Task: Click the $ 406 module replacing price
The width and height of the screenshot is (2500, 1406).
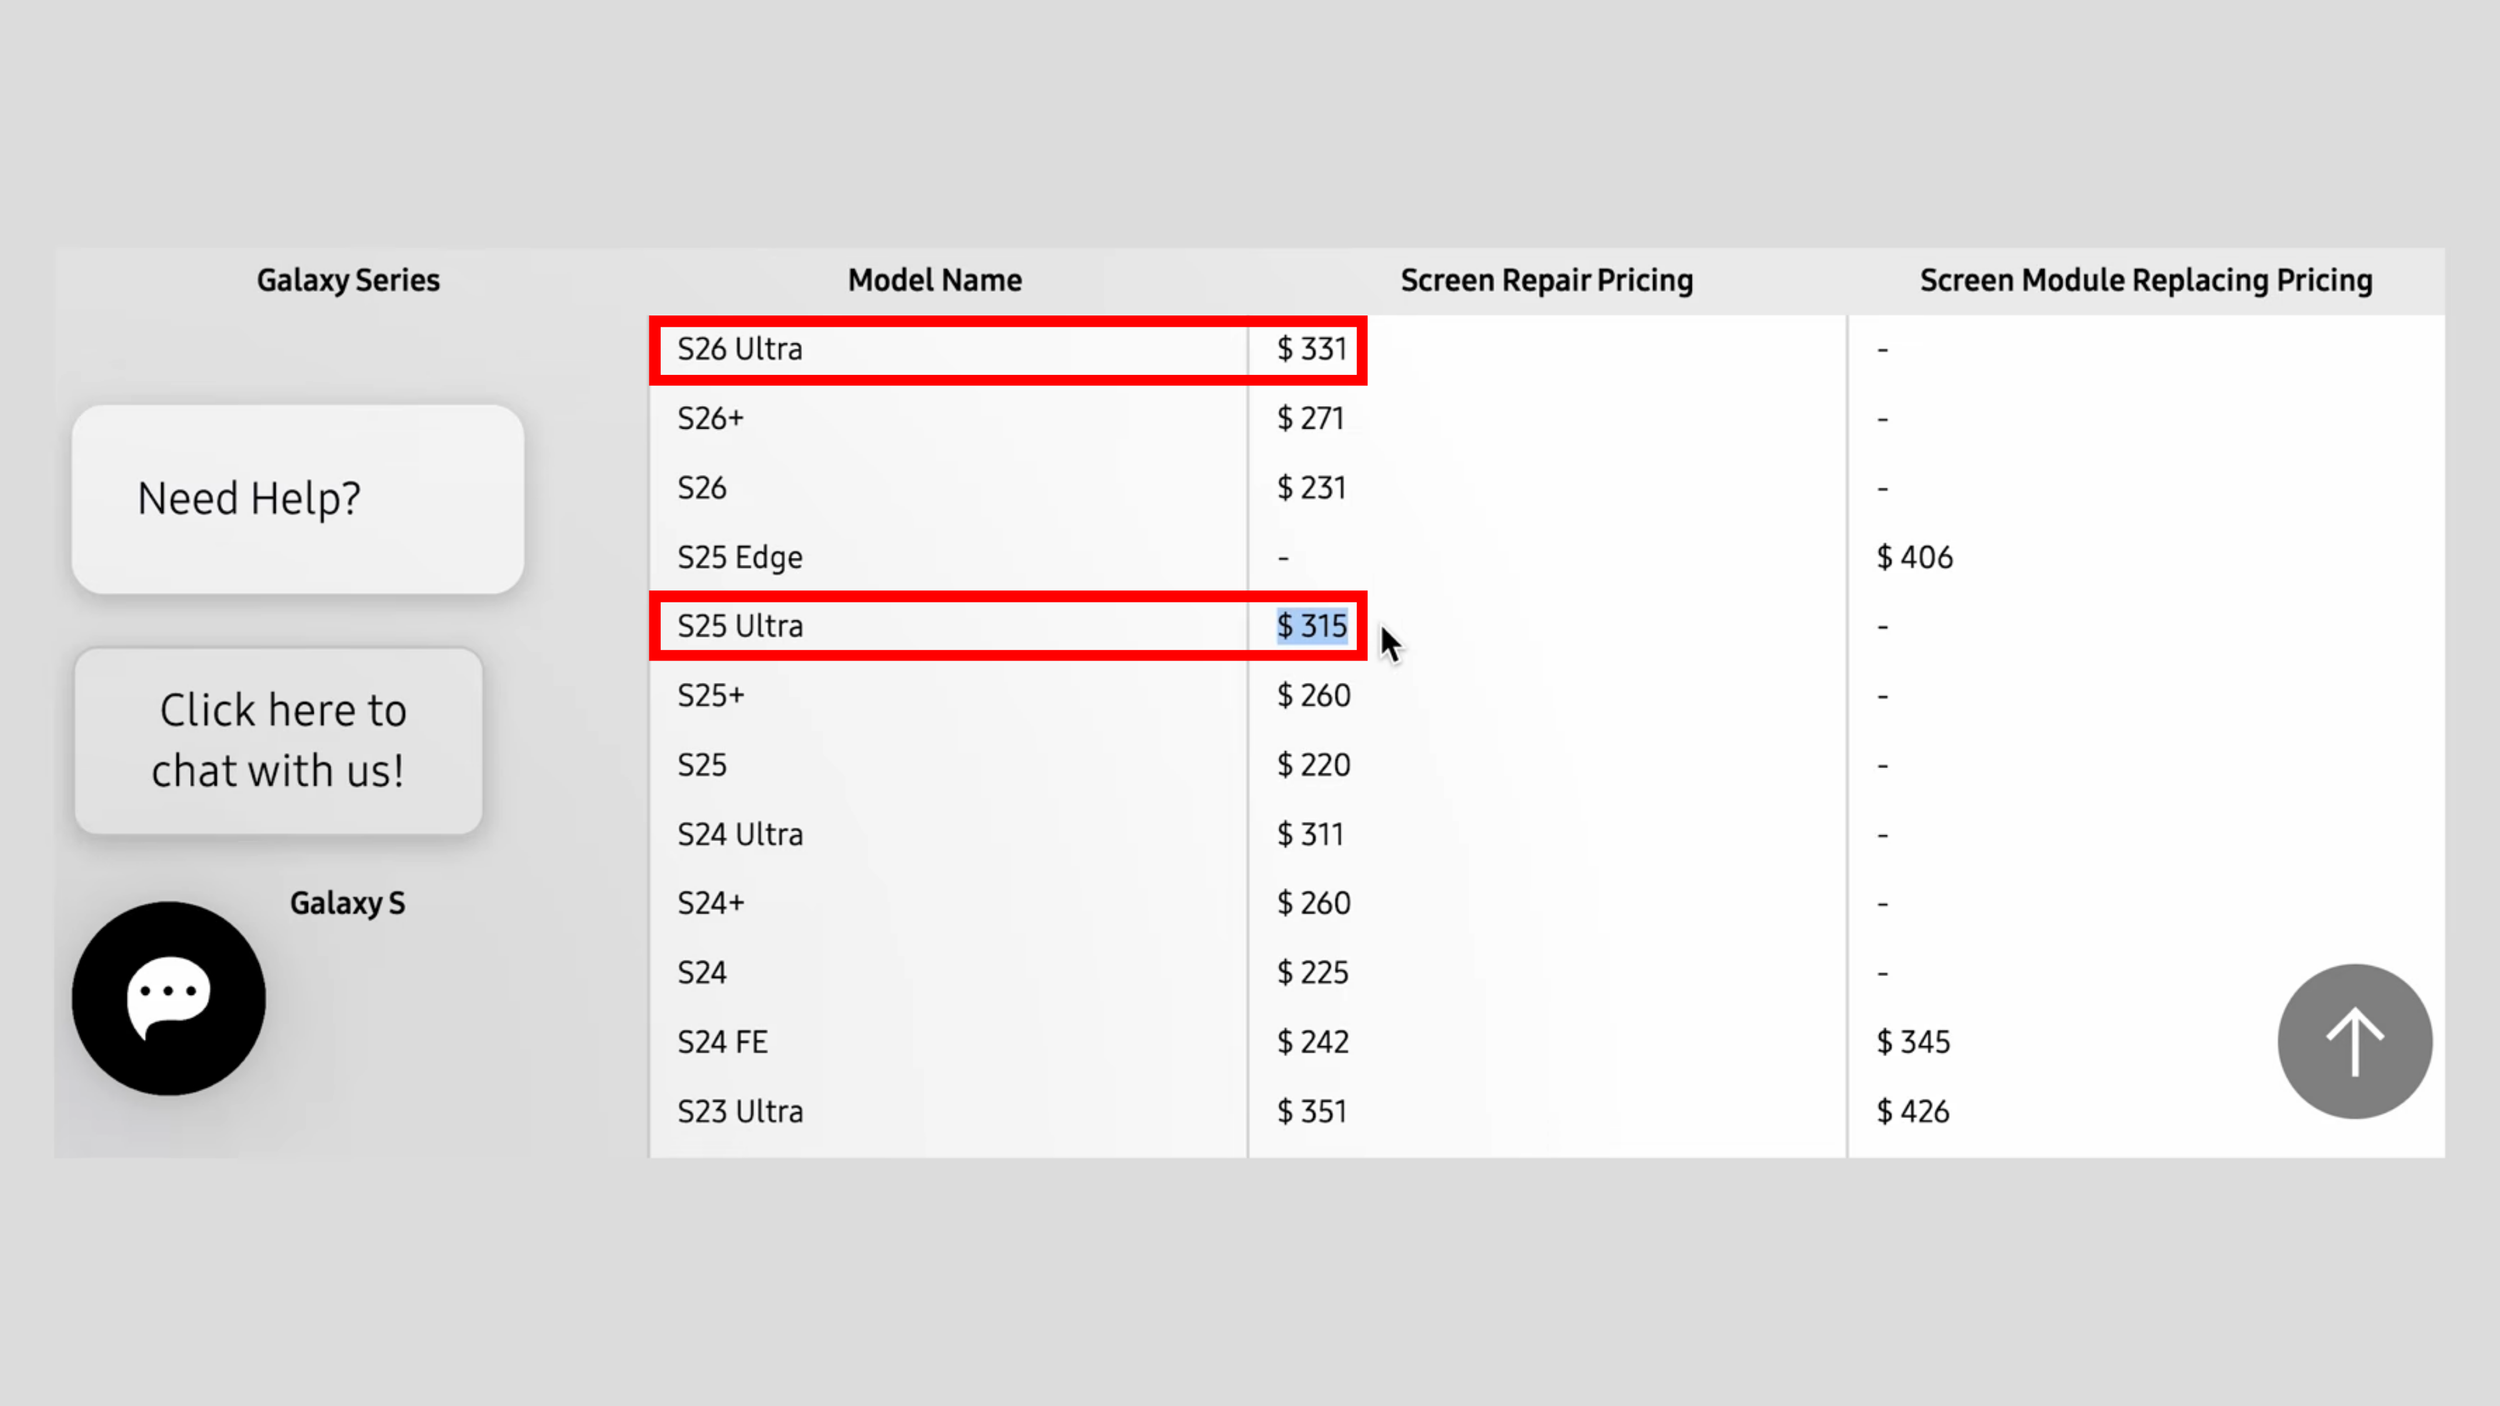Action: click(x=1914, y=557)
